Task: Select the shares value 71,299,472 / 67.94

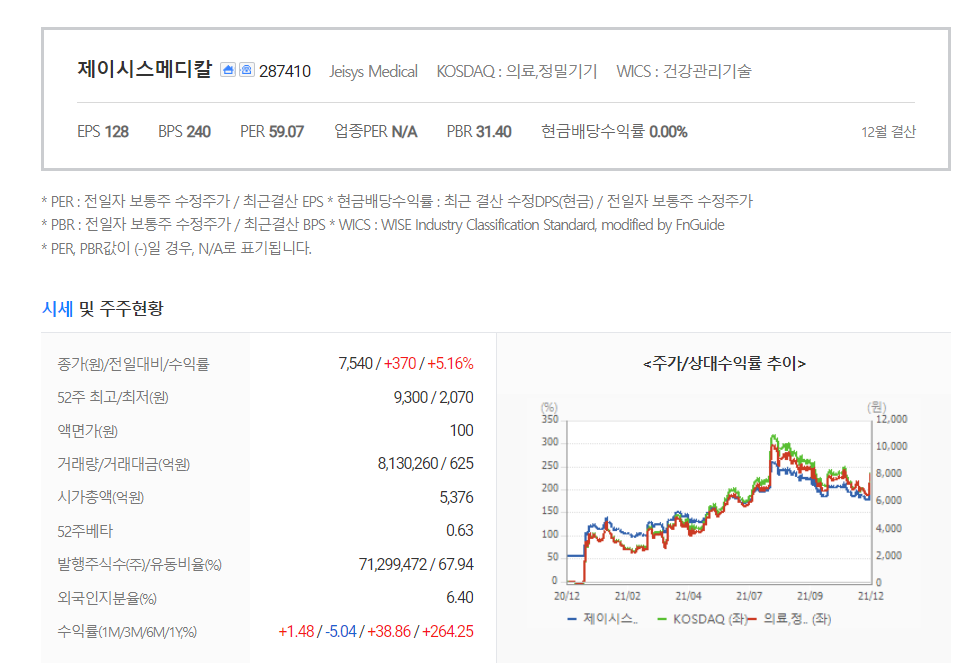Action: pos(416,564)
